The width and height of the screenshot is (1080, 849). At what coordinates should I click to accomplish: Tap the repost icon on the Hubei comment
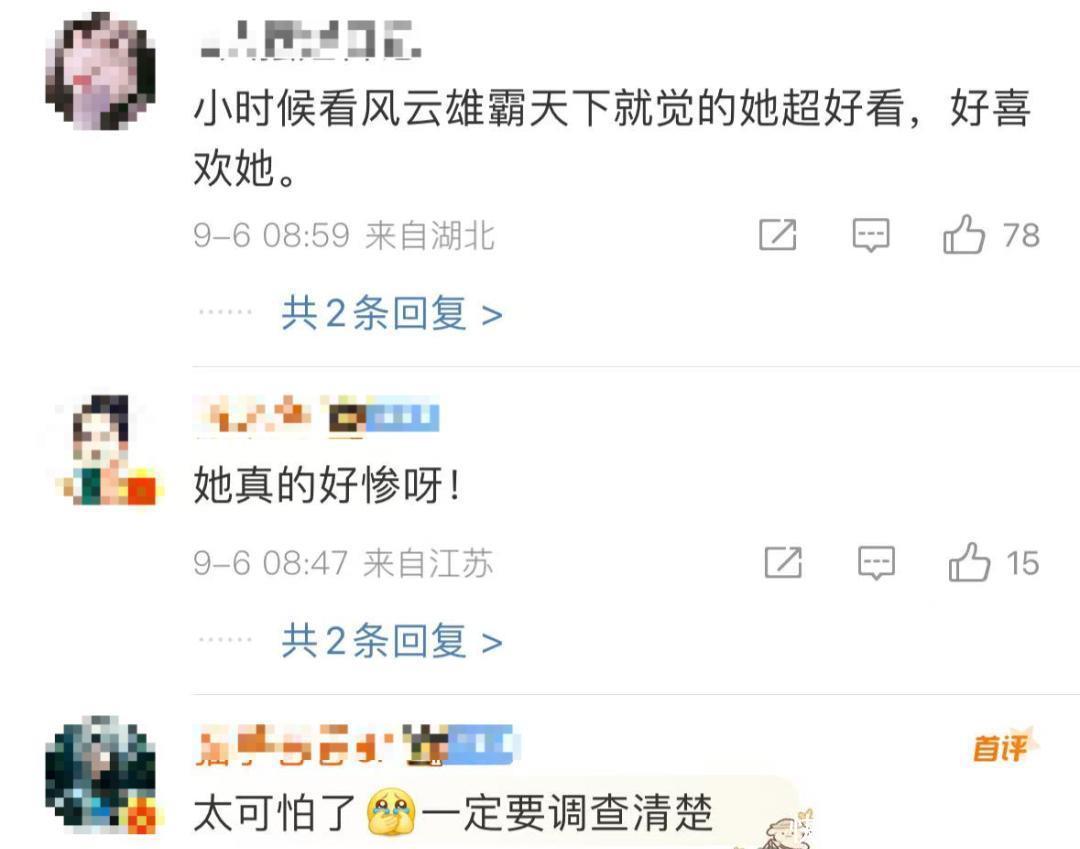[778, 235]
